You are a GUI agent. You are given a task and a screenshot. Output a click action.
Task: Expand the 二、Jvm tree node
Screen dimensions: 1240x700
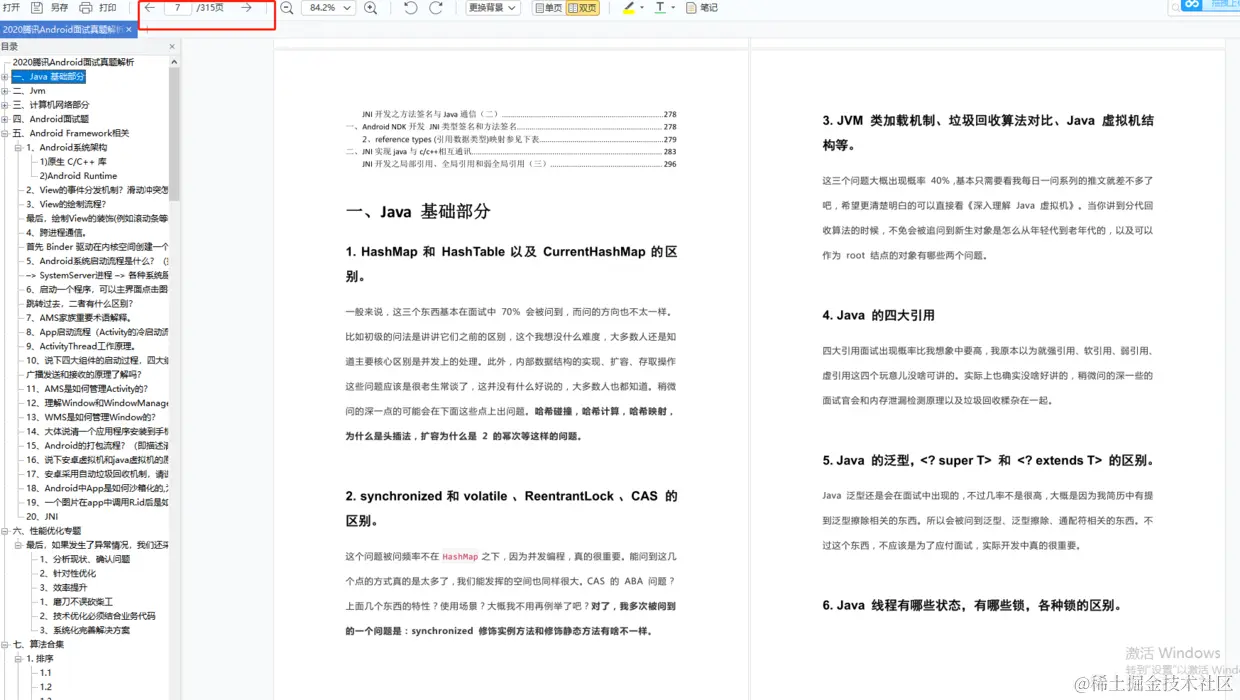5,91
